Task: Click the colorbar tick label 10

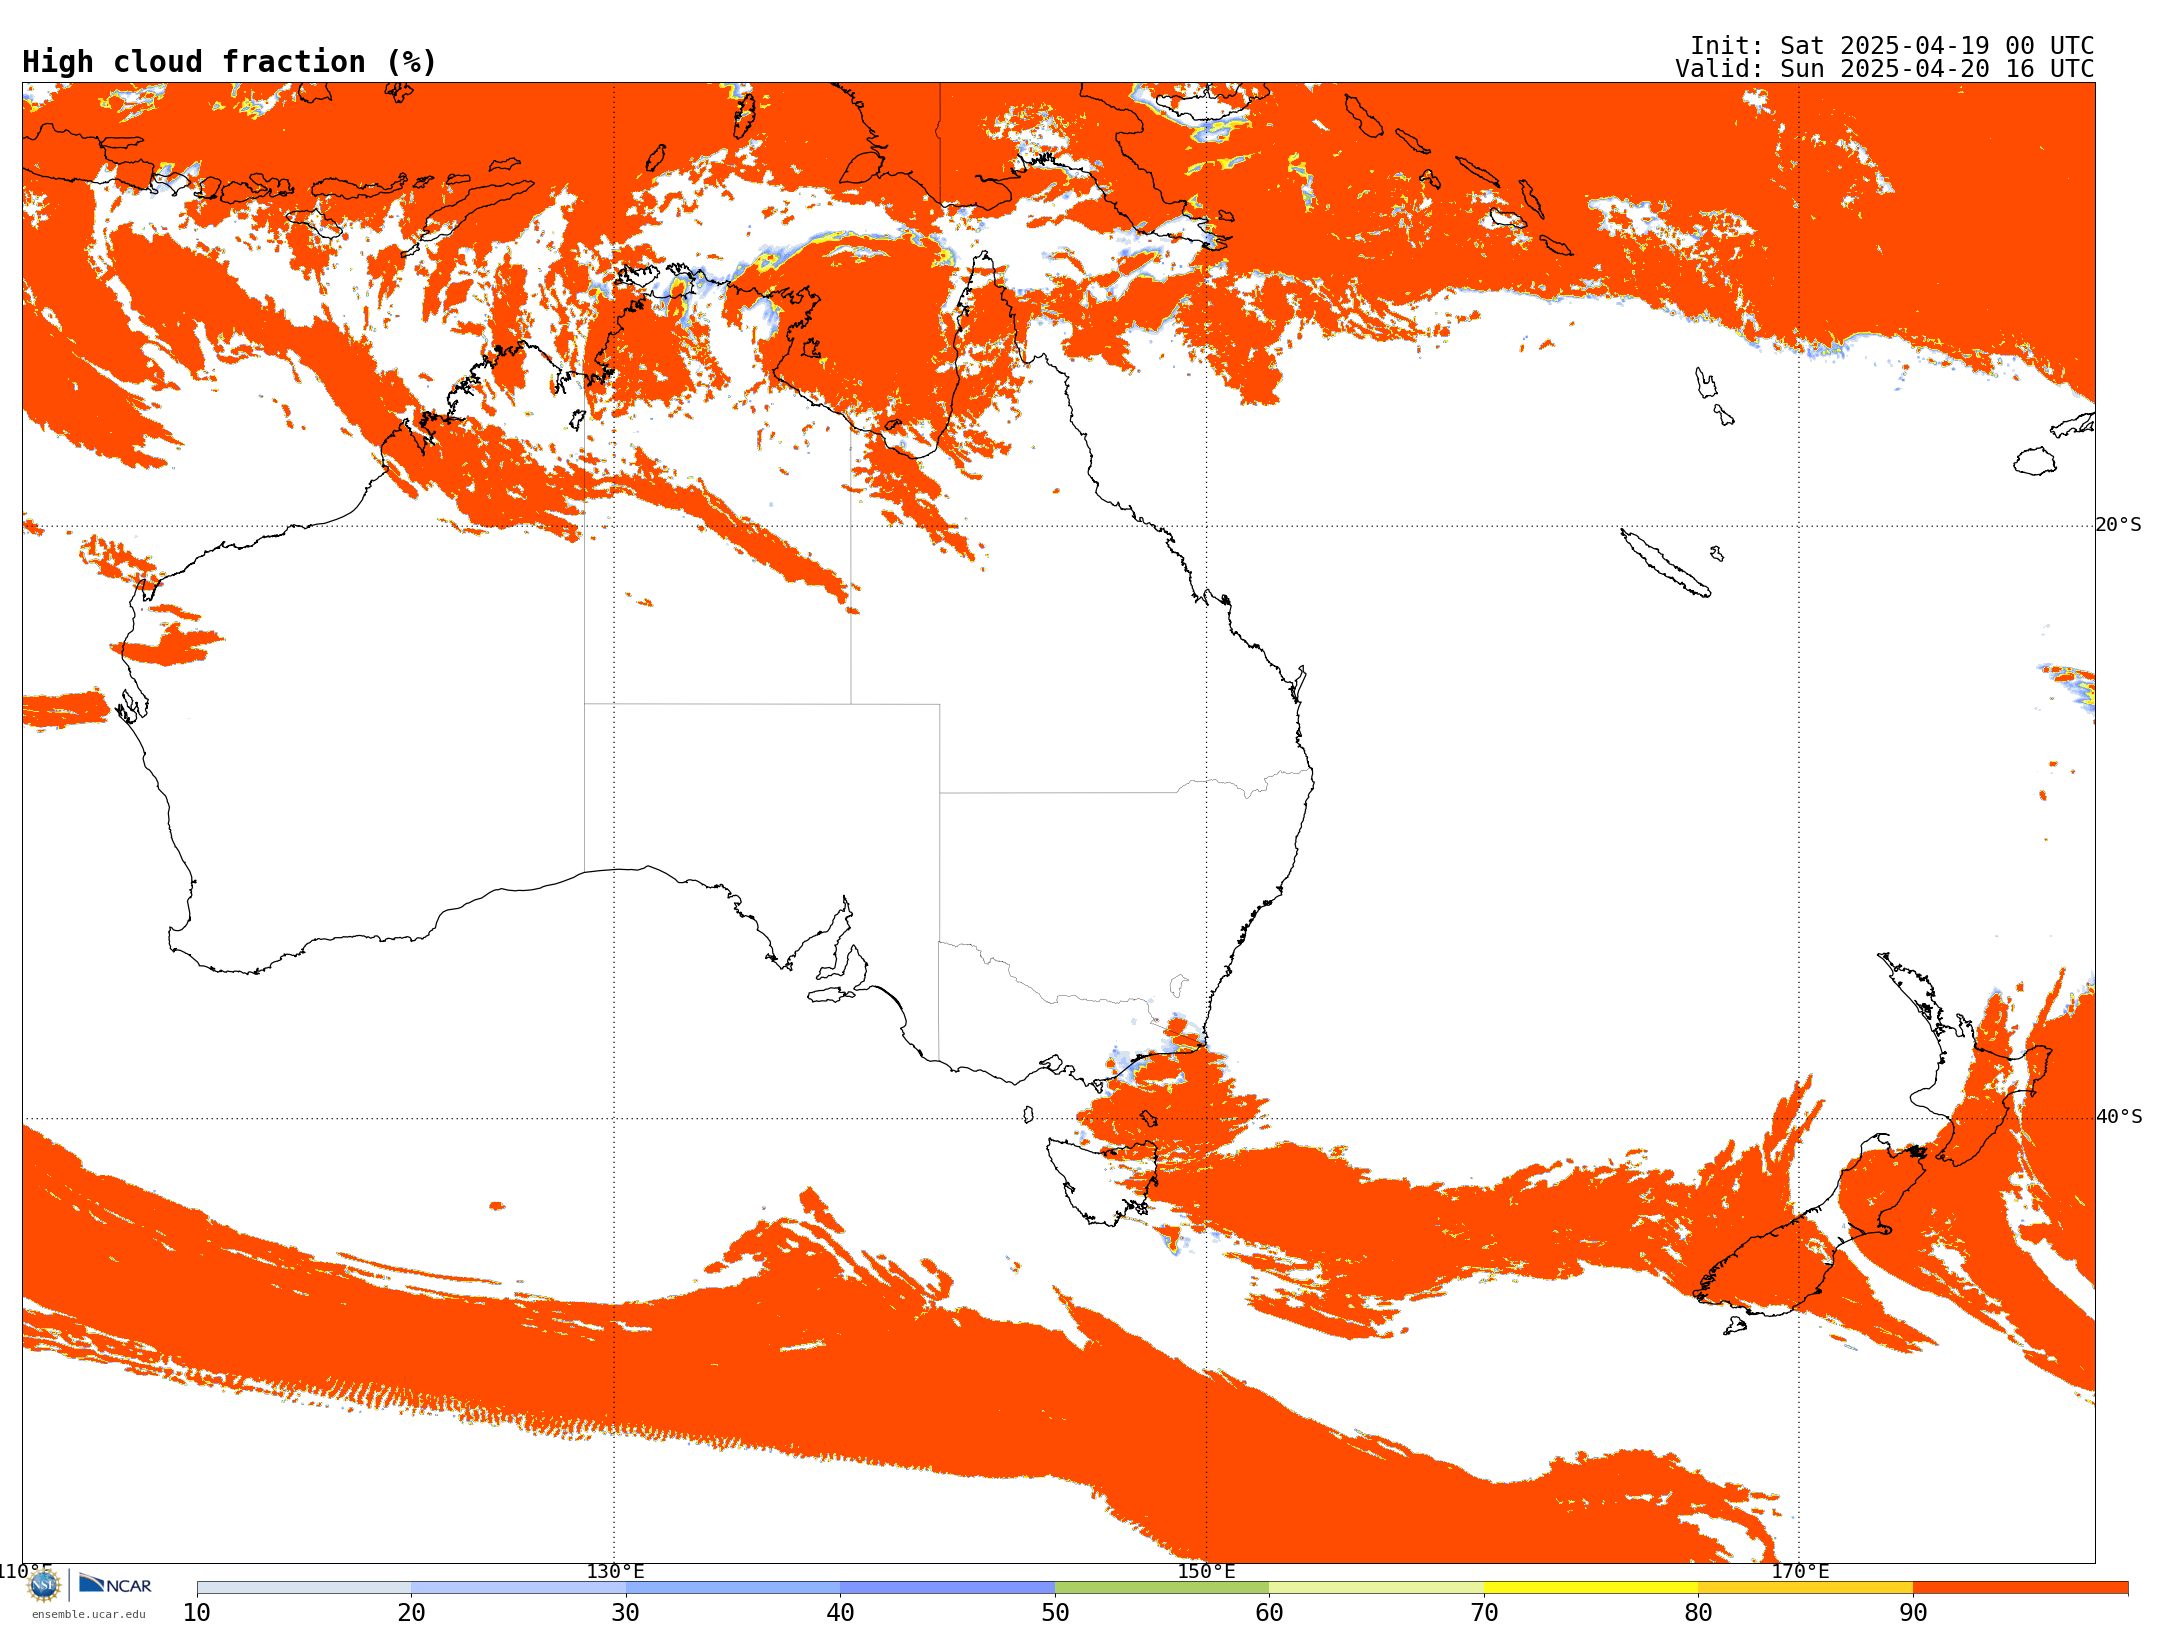Action: [x=197, y=1613]
